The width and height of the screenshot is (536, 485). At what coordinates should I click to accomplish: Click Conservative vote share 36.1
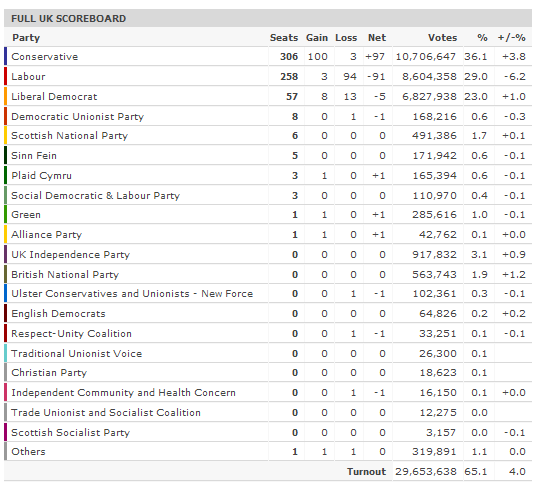click(x=475, y=57)
